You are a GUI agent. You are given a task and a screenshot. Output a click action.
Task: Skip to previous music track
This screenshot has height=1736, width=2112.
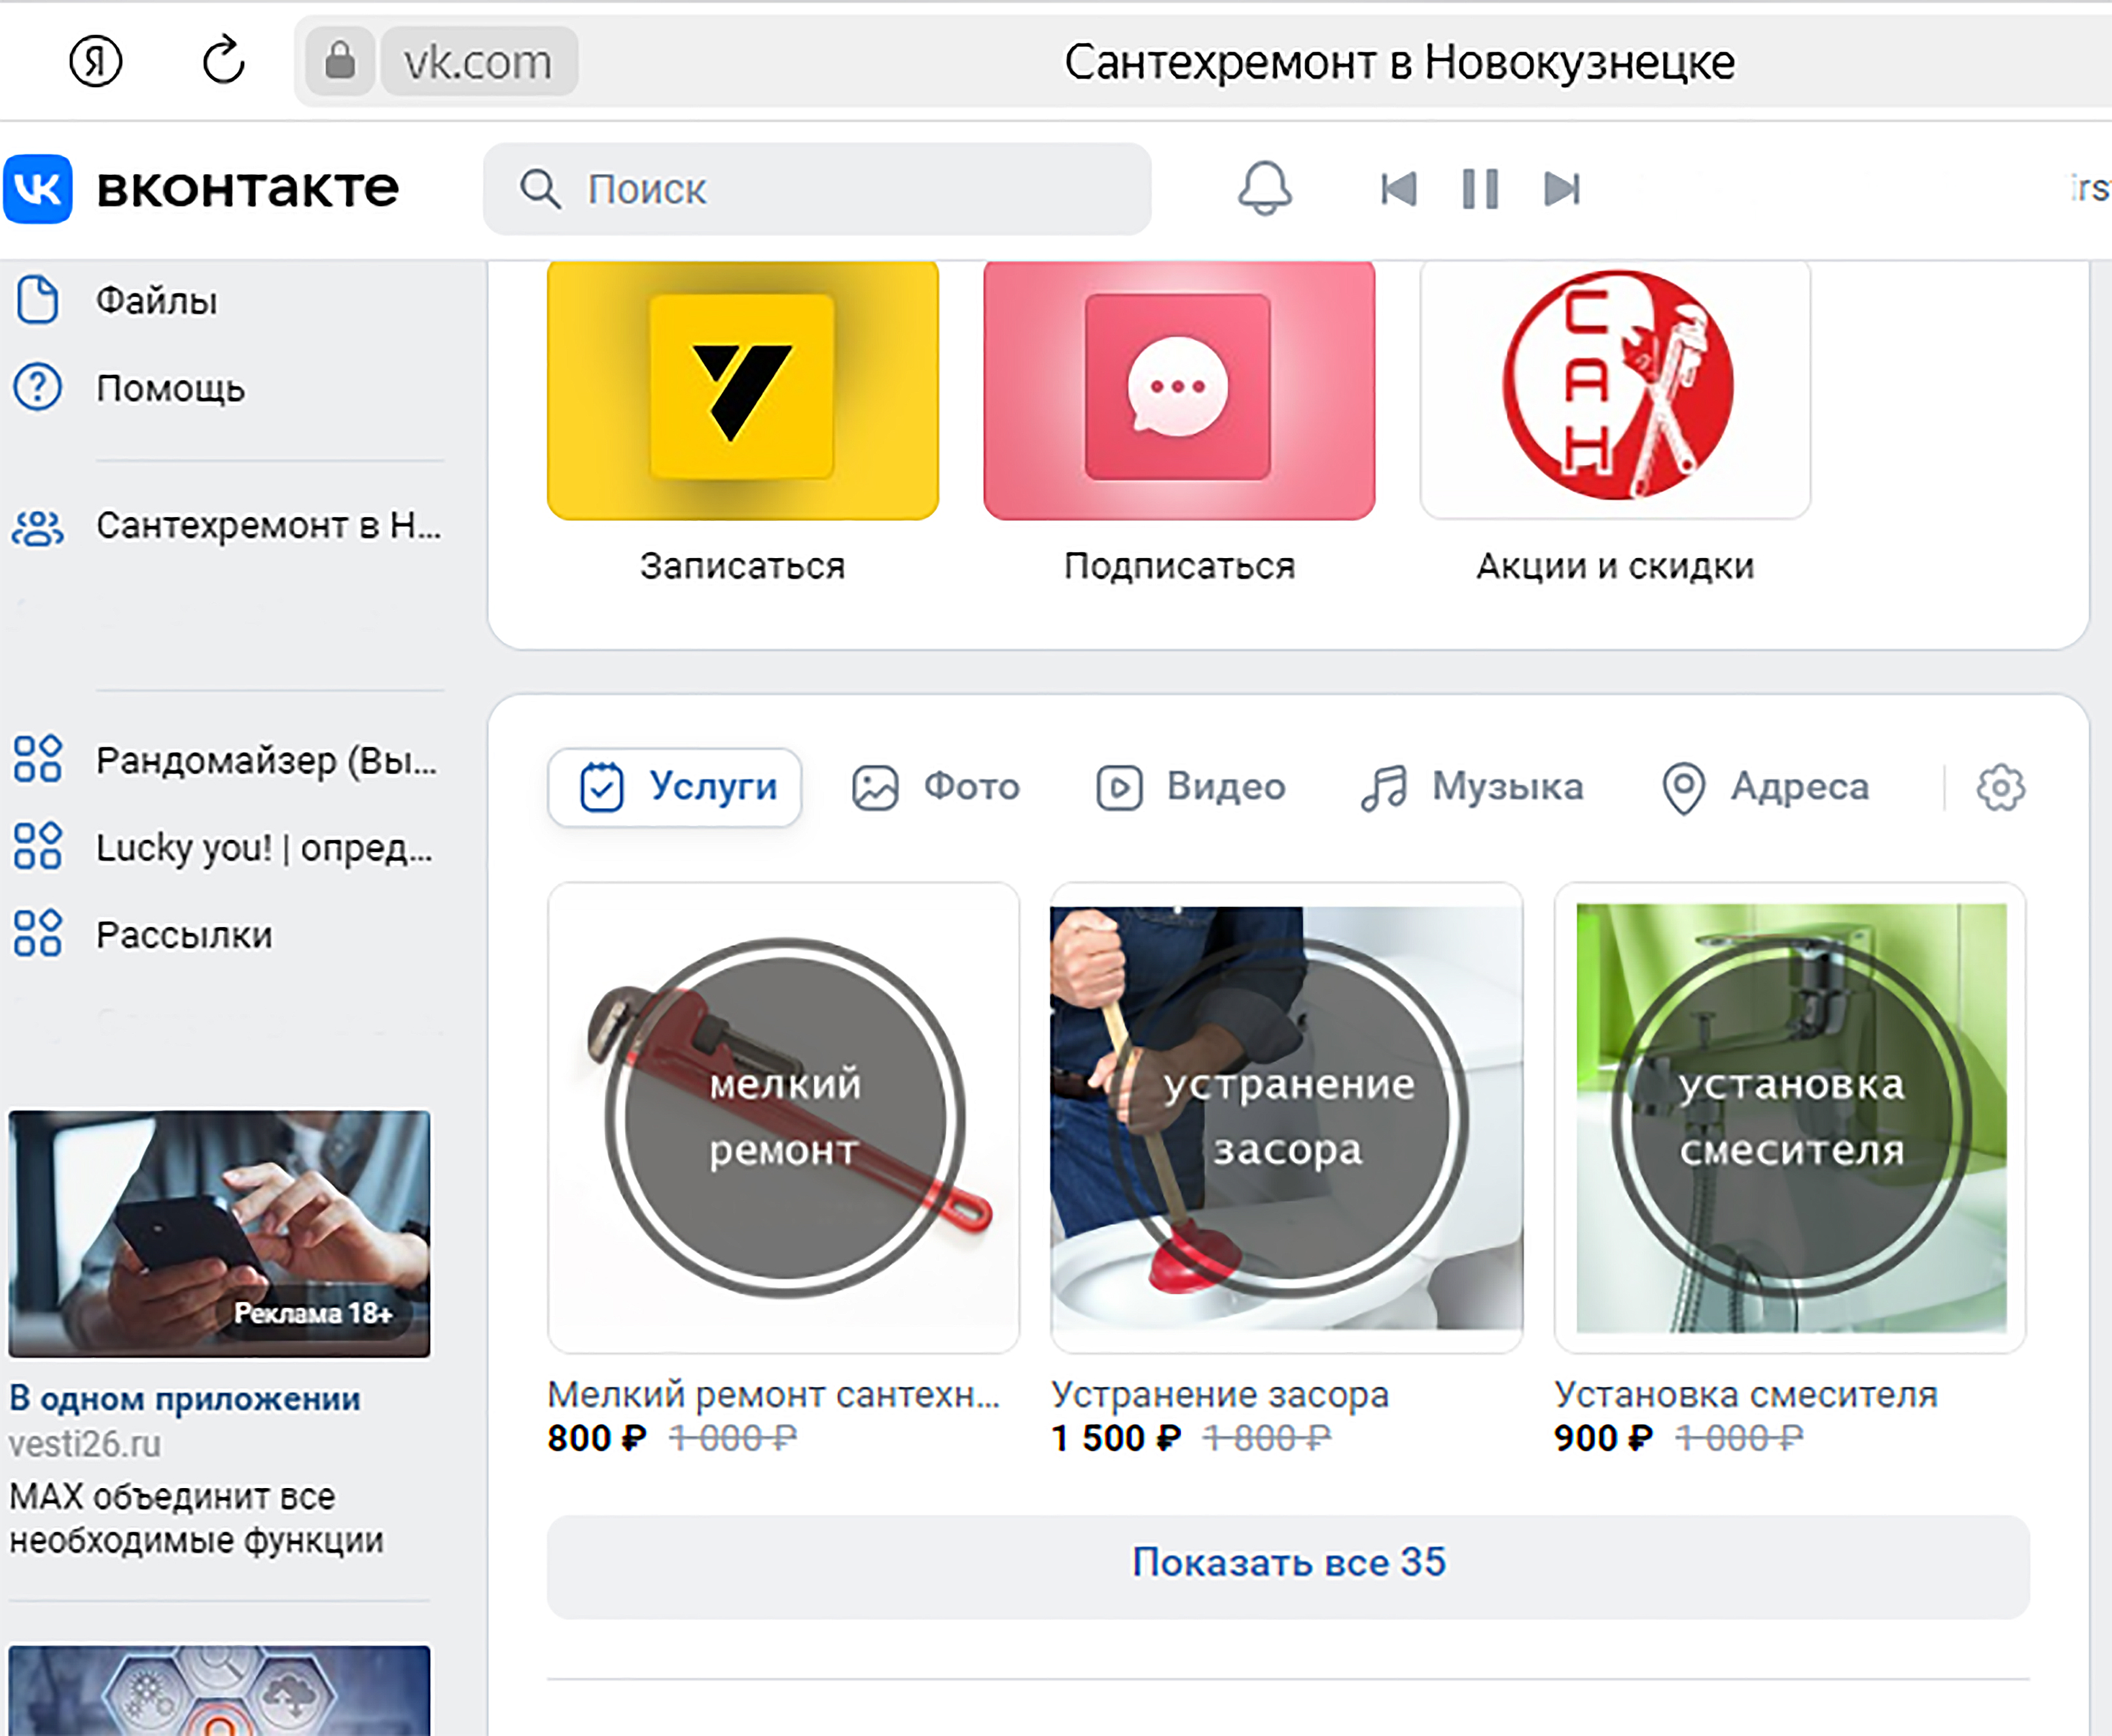click(1398, 188)
